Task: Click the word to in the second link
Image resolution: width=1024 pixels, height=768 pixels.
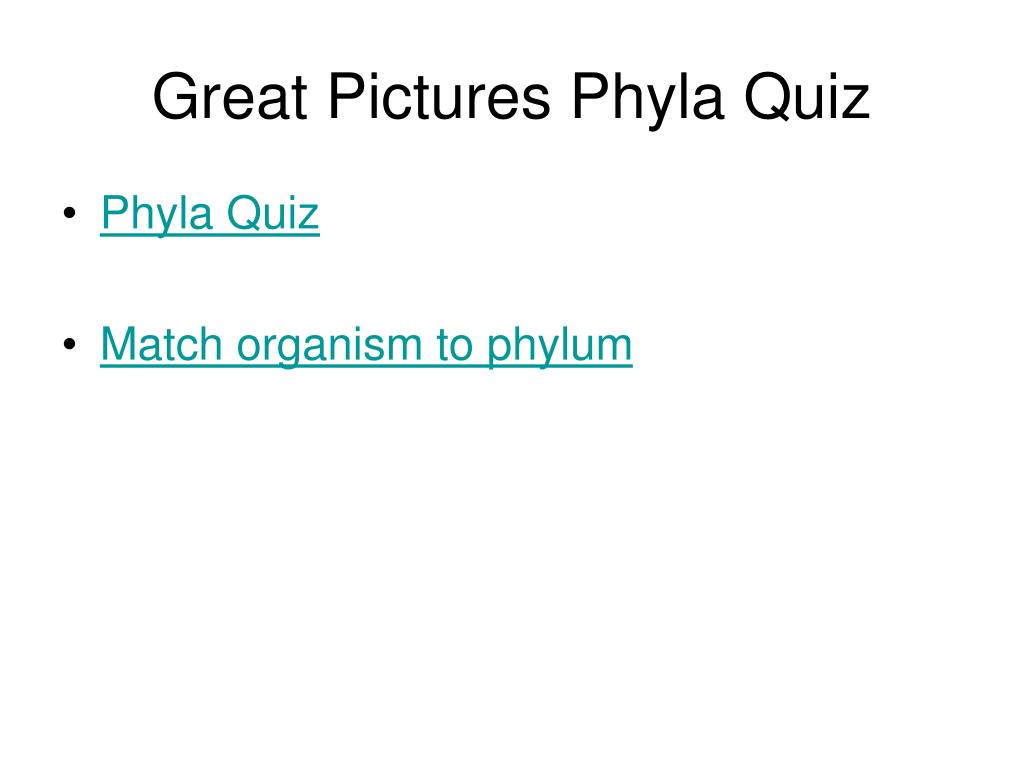Action: [x=454, y=344]
